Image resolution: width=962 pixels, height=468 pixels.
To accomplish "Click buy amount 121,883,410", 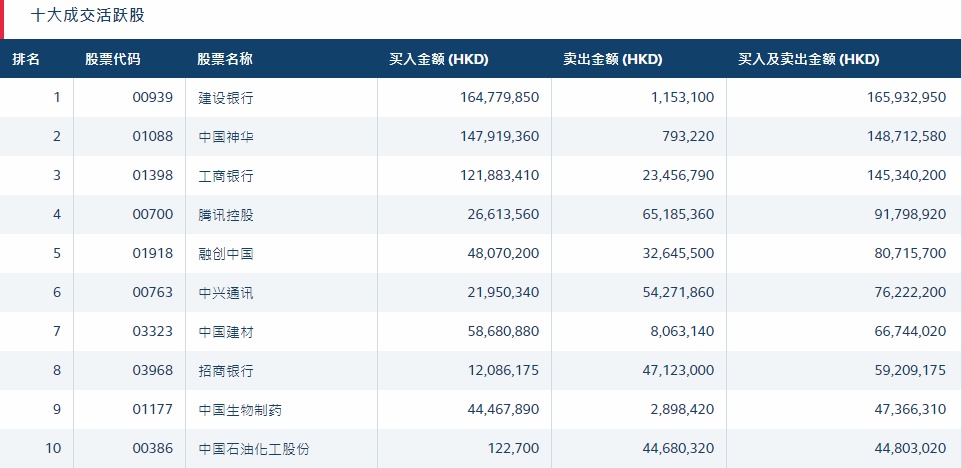I will tap(499, 175).
